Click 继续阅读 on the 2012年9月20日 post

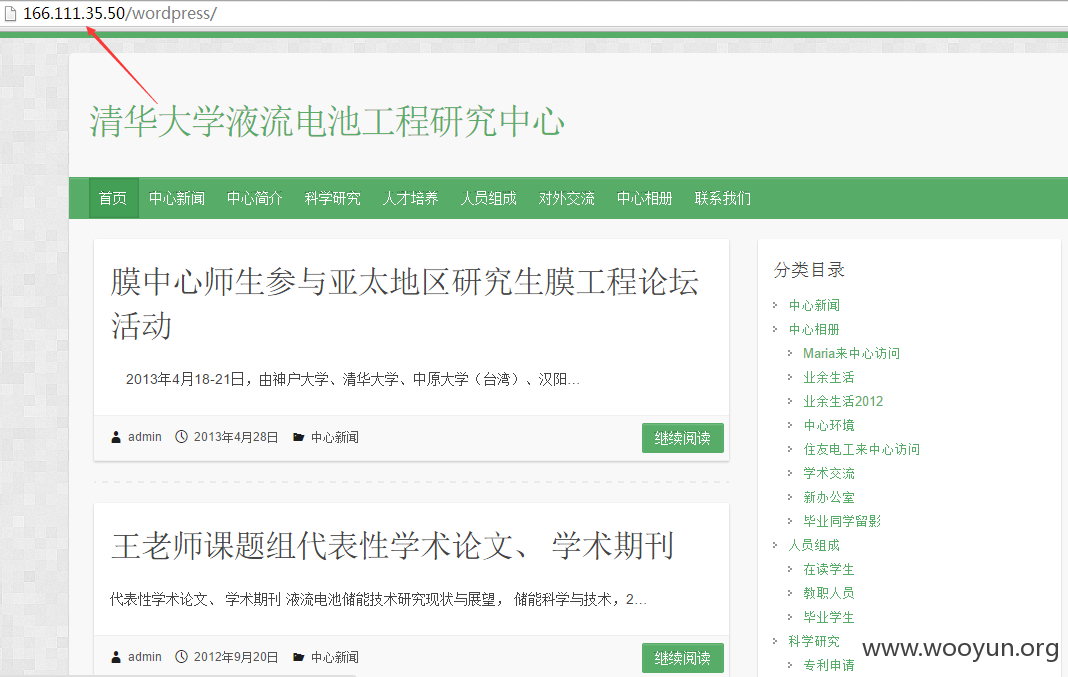682,658
